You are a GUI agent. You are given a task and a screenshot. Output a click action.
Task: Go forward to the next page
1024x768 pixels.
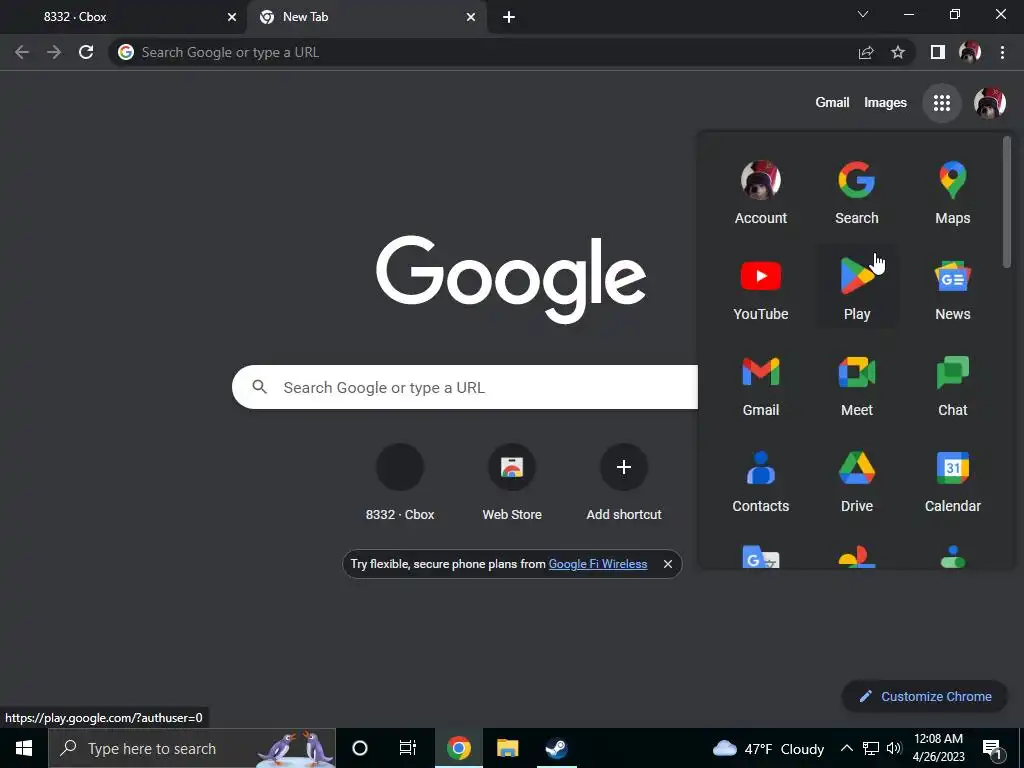point(54,52)
